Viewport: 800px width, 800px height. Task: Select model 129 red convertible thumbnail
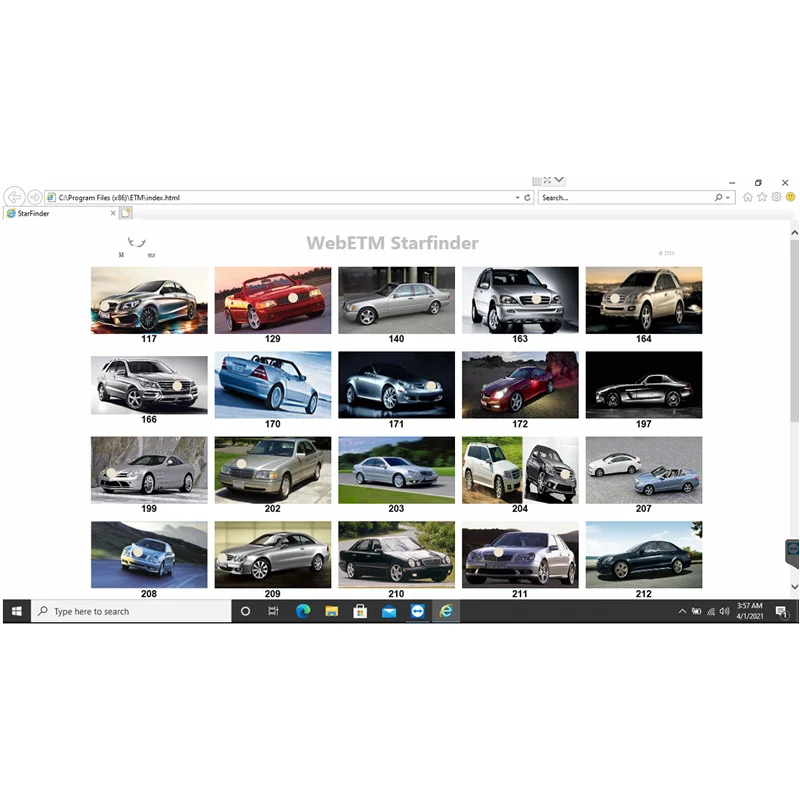[272, 300]
